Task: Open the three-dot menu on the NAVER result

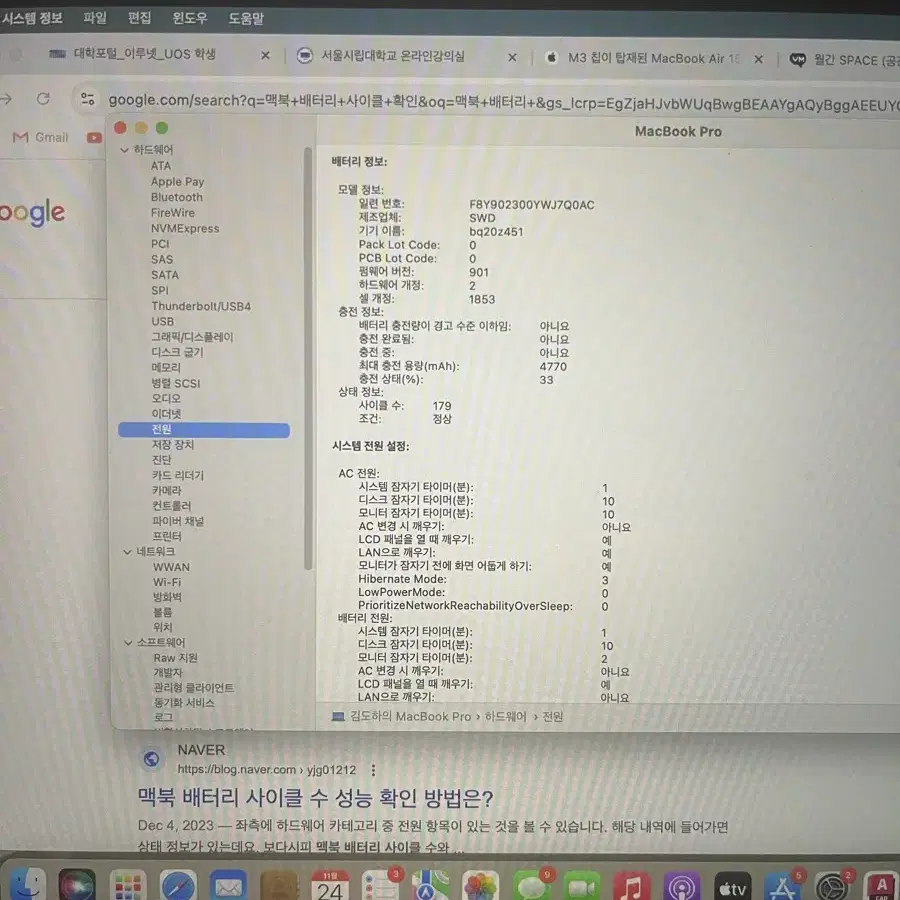Action: click(x=374, y=770)
